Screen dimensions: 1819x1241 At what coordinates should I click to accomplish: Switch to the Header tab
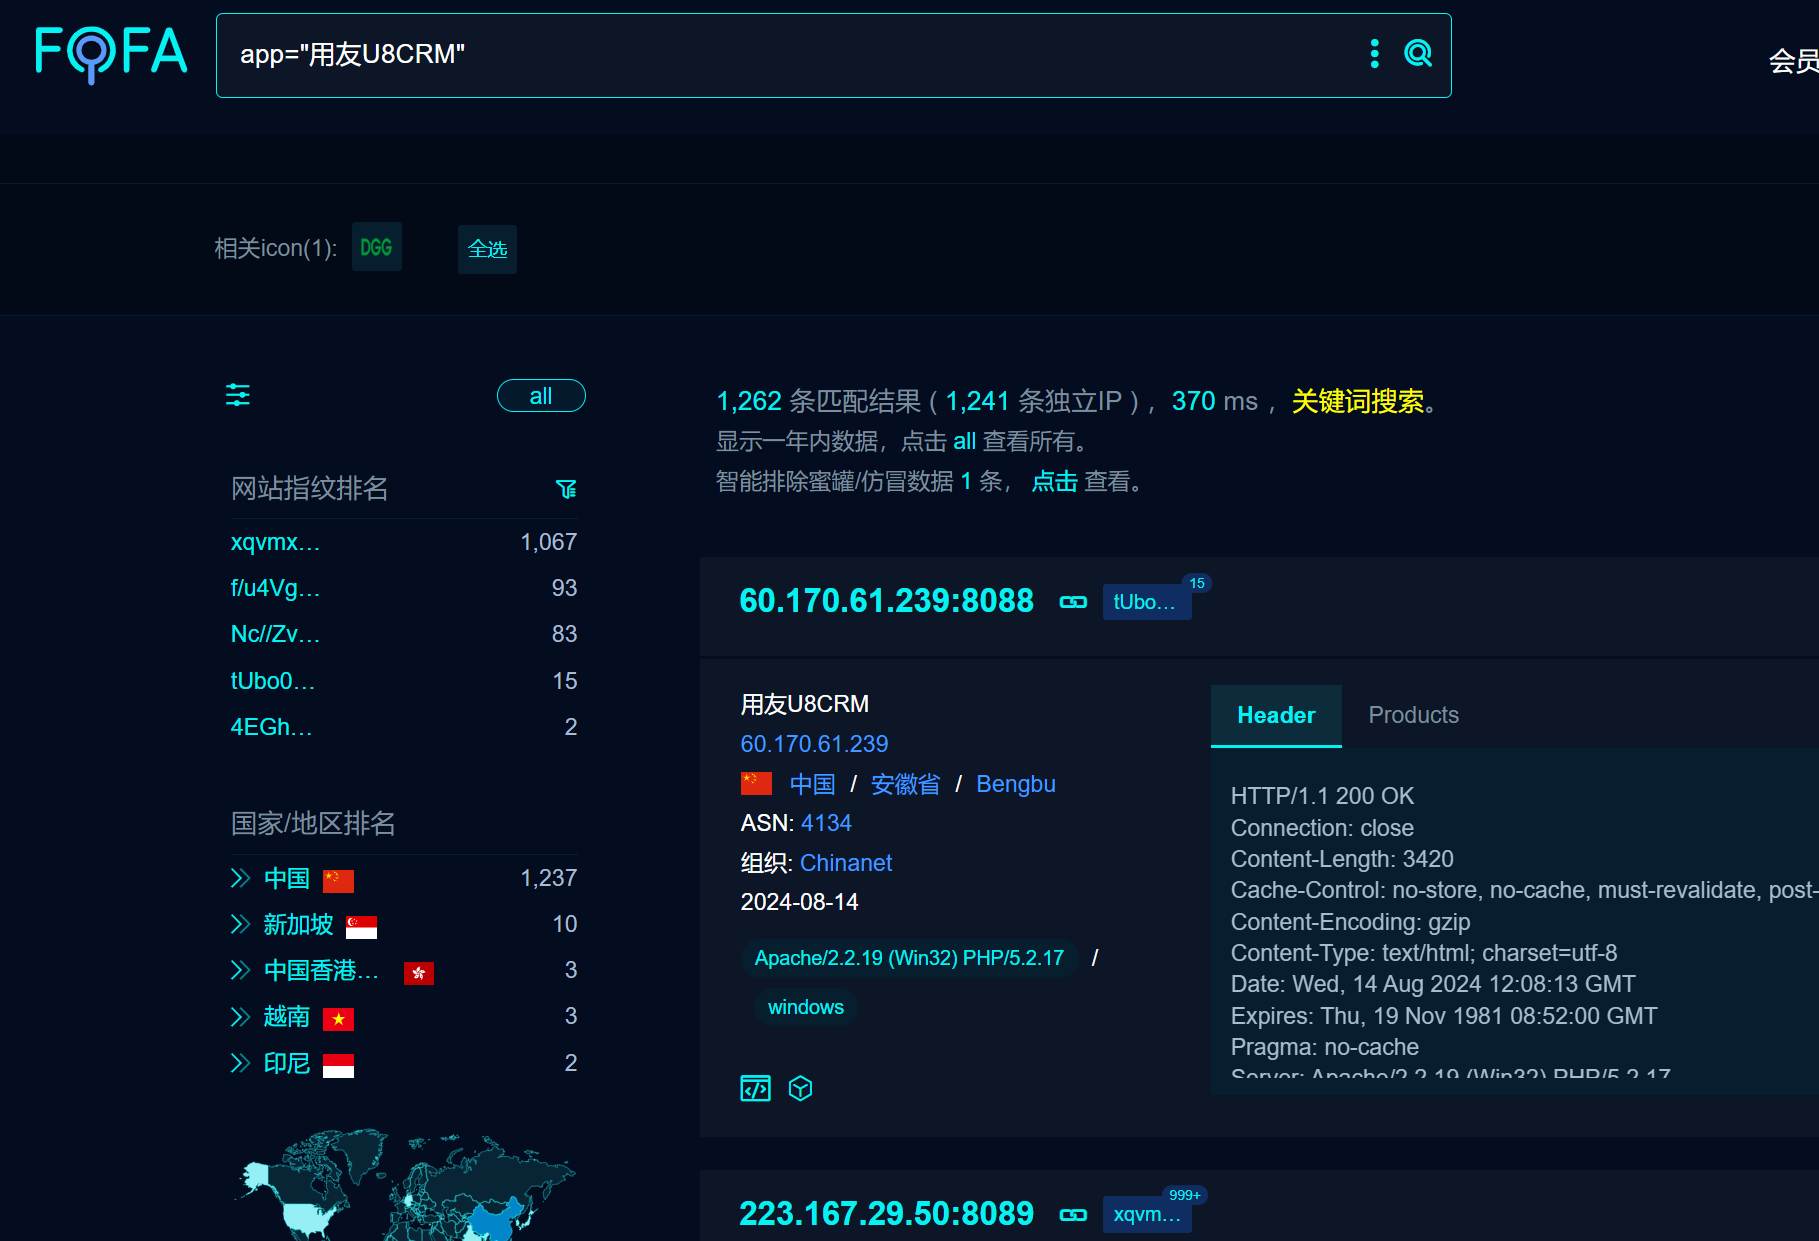1276,715
